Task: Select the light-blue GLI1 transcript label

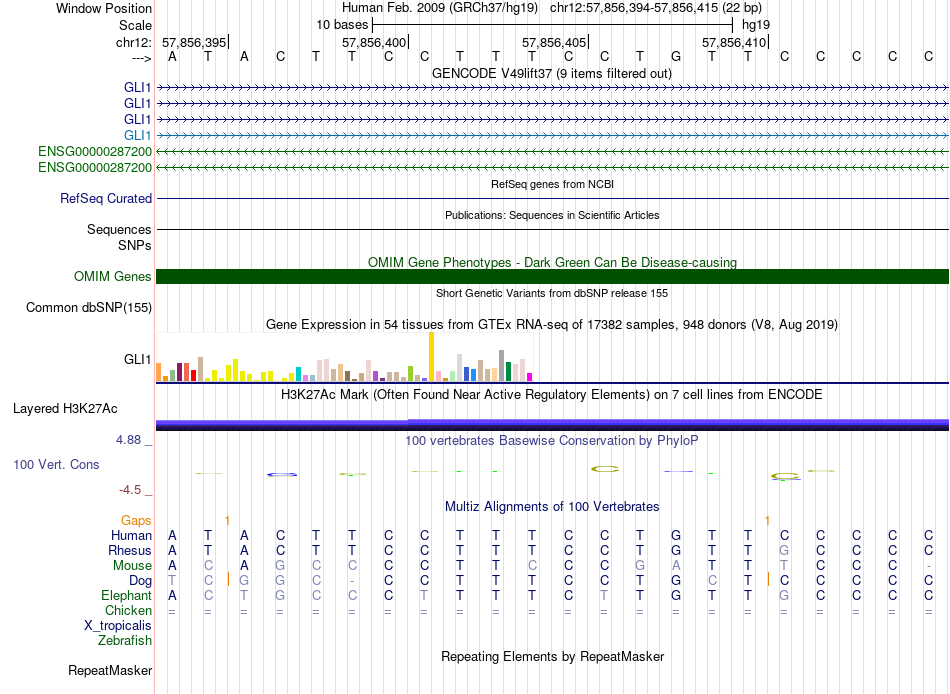Action: pyautogui.click(x=138, y=135)
